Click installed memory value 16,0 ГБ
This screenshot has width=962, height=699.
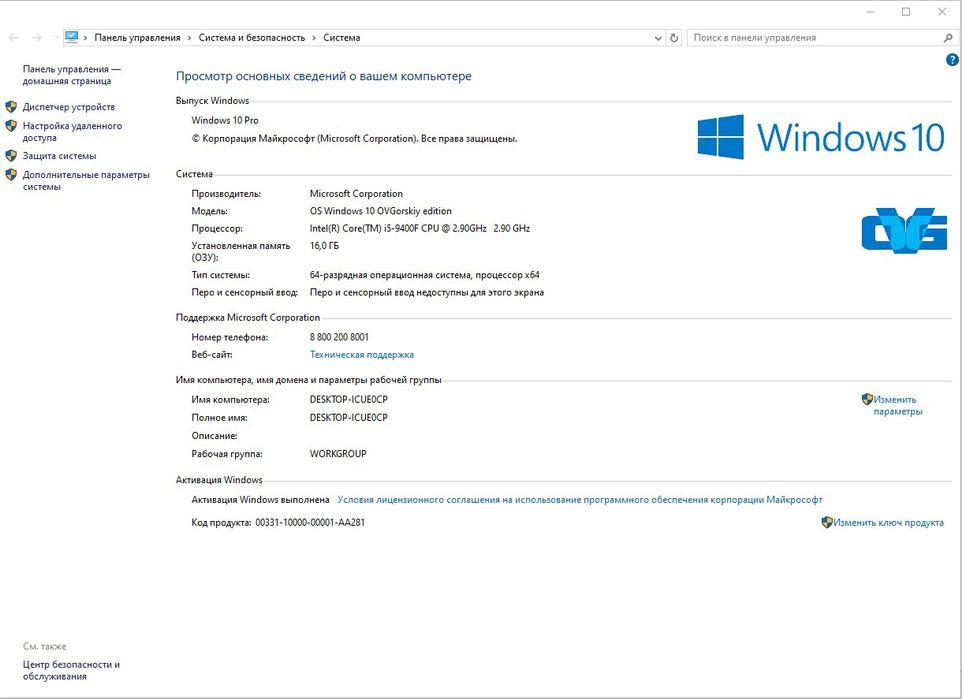[x=324, y=245]
